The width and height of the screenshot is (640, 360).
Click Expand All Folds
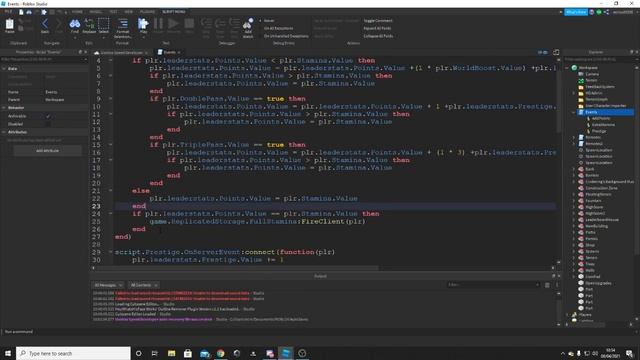point(377,28)
